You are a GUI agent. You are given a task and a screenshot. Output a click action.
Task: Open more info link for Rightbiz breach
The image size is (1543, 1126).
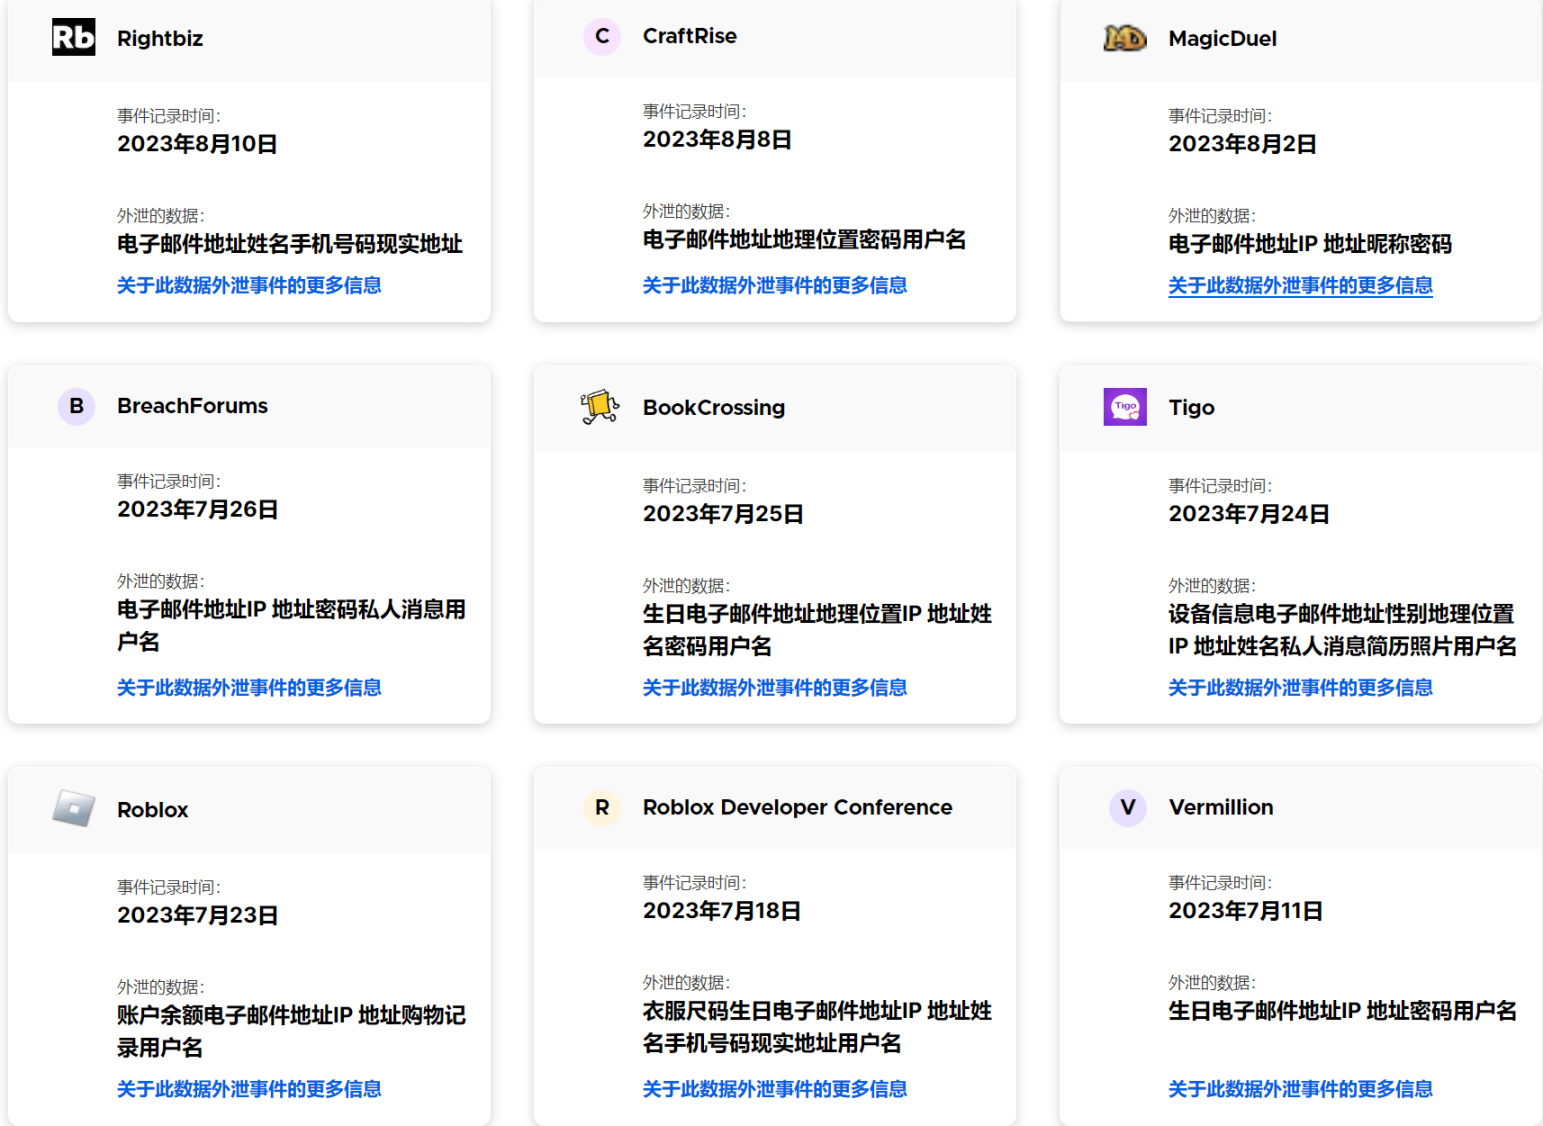tap(249, 285)
